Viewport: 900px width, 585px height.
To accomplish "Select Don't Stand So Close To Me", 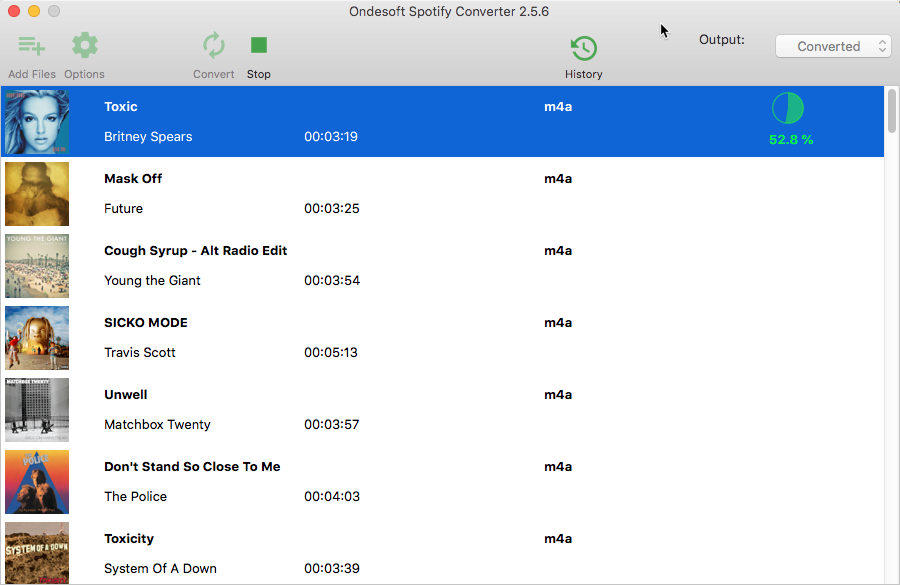I will click(x=192, y=467).
